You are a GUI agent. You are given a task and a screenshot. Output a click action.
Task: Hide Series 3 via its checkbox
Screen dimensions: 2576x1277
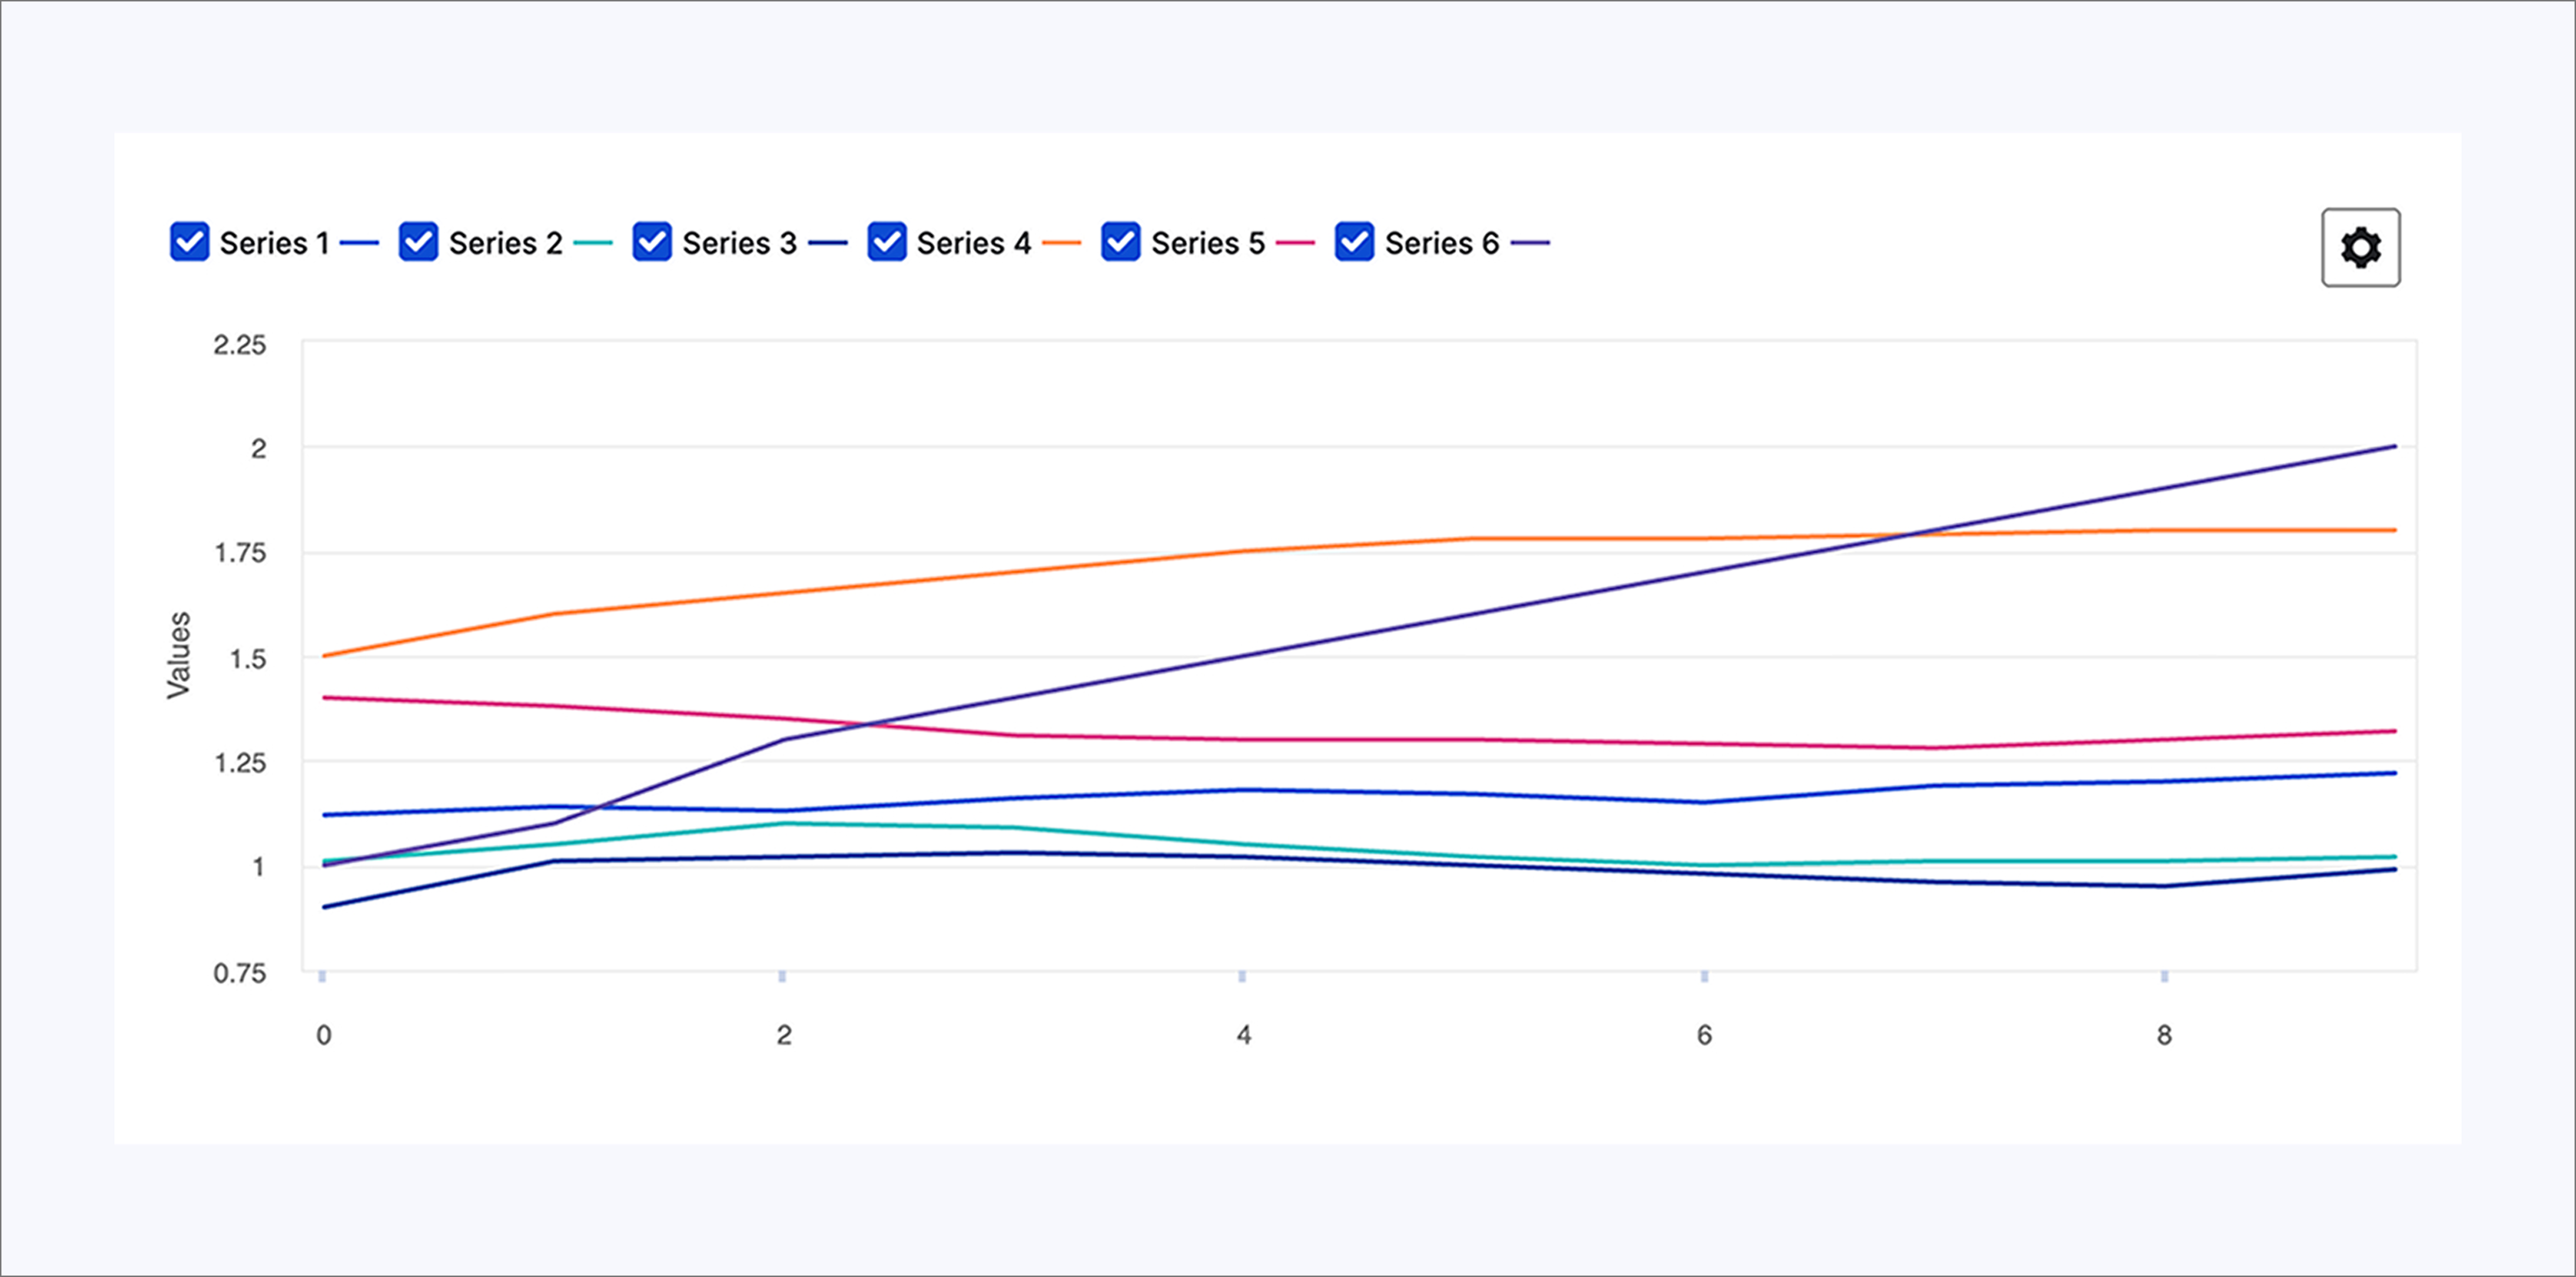pyautogui.click(x=652, y=242)
